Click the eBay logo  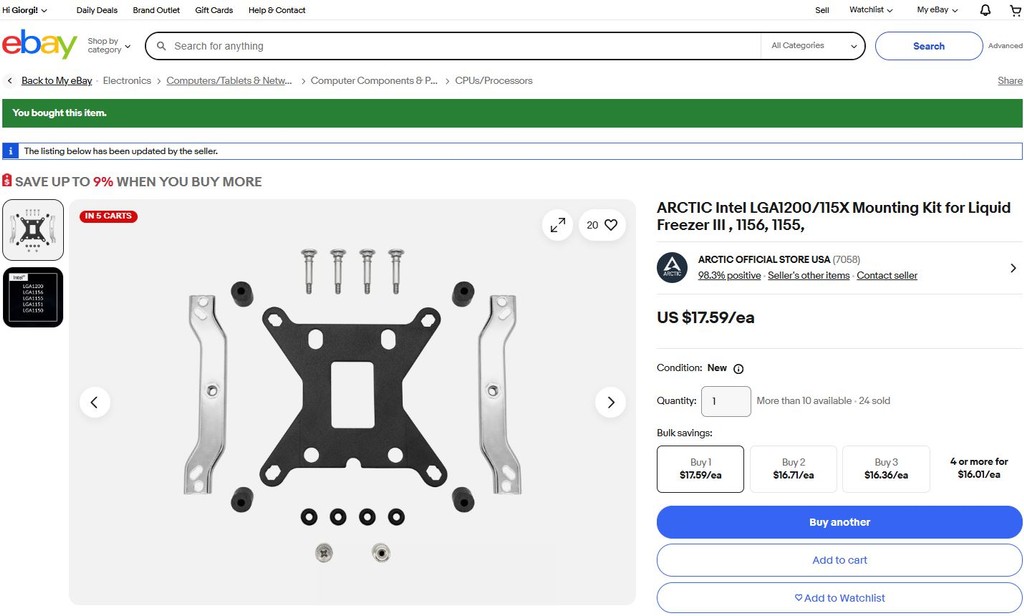point(39,44)
